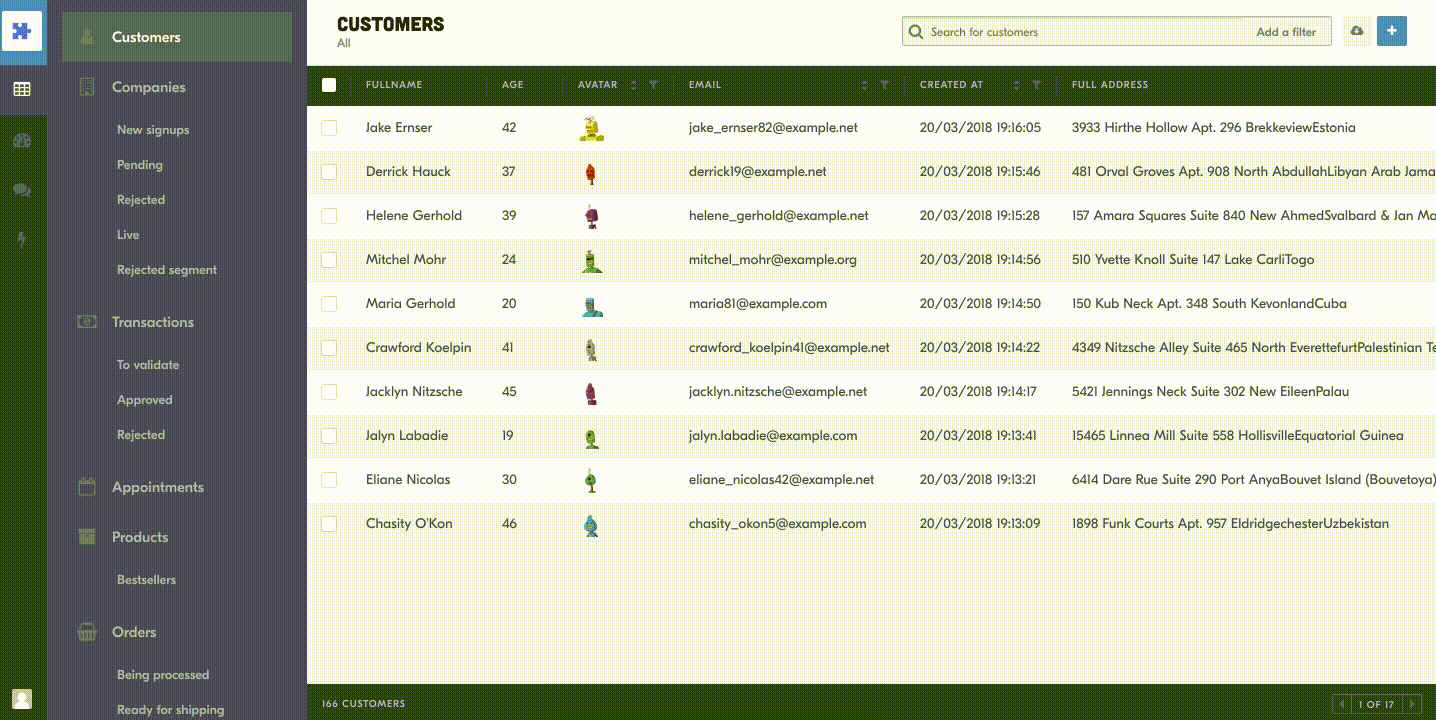Select Approved under Transactions
Screen dimensions: 1436x720
tap(145, 400)
